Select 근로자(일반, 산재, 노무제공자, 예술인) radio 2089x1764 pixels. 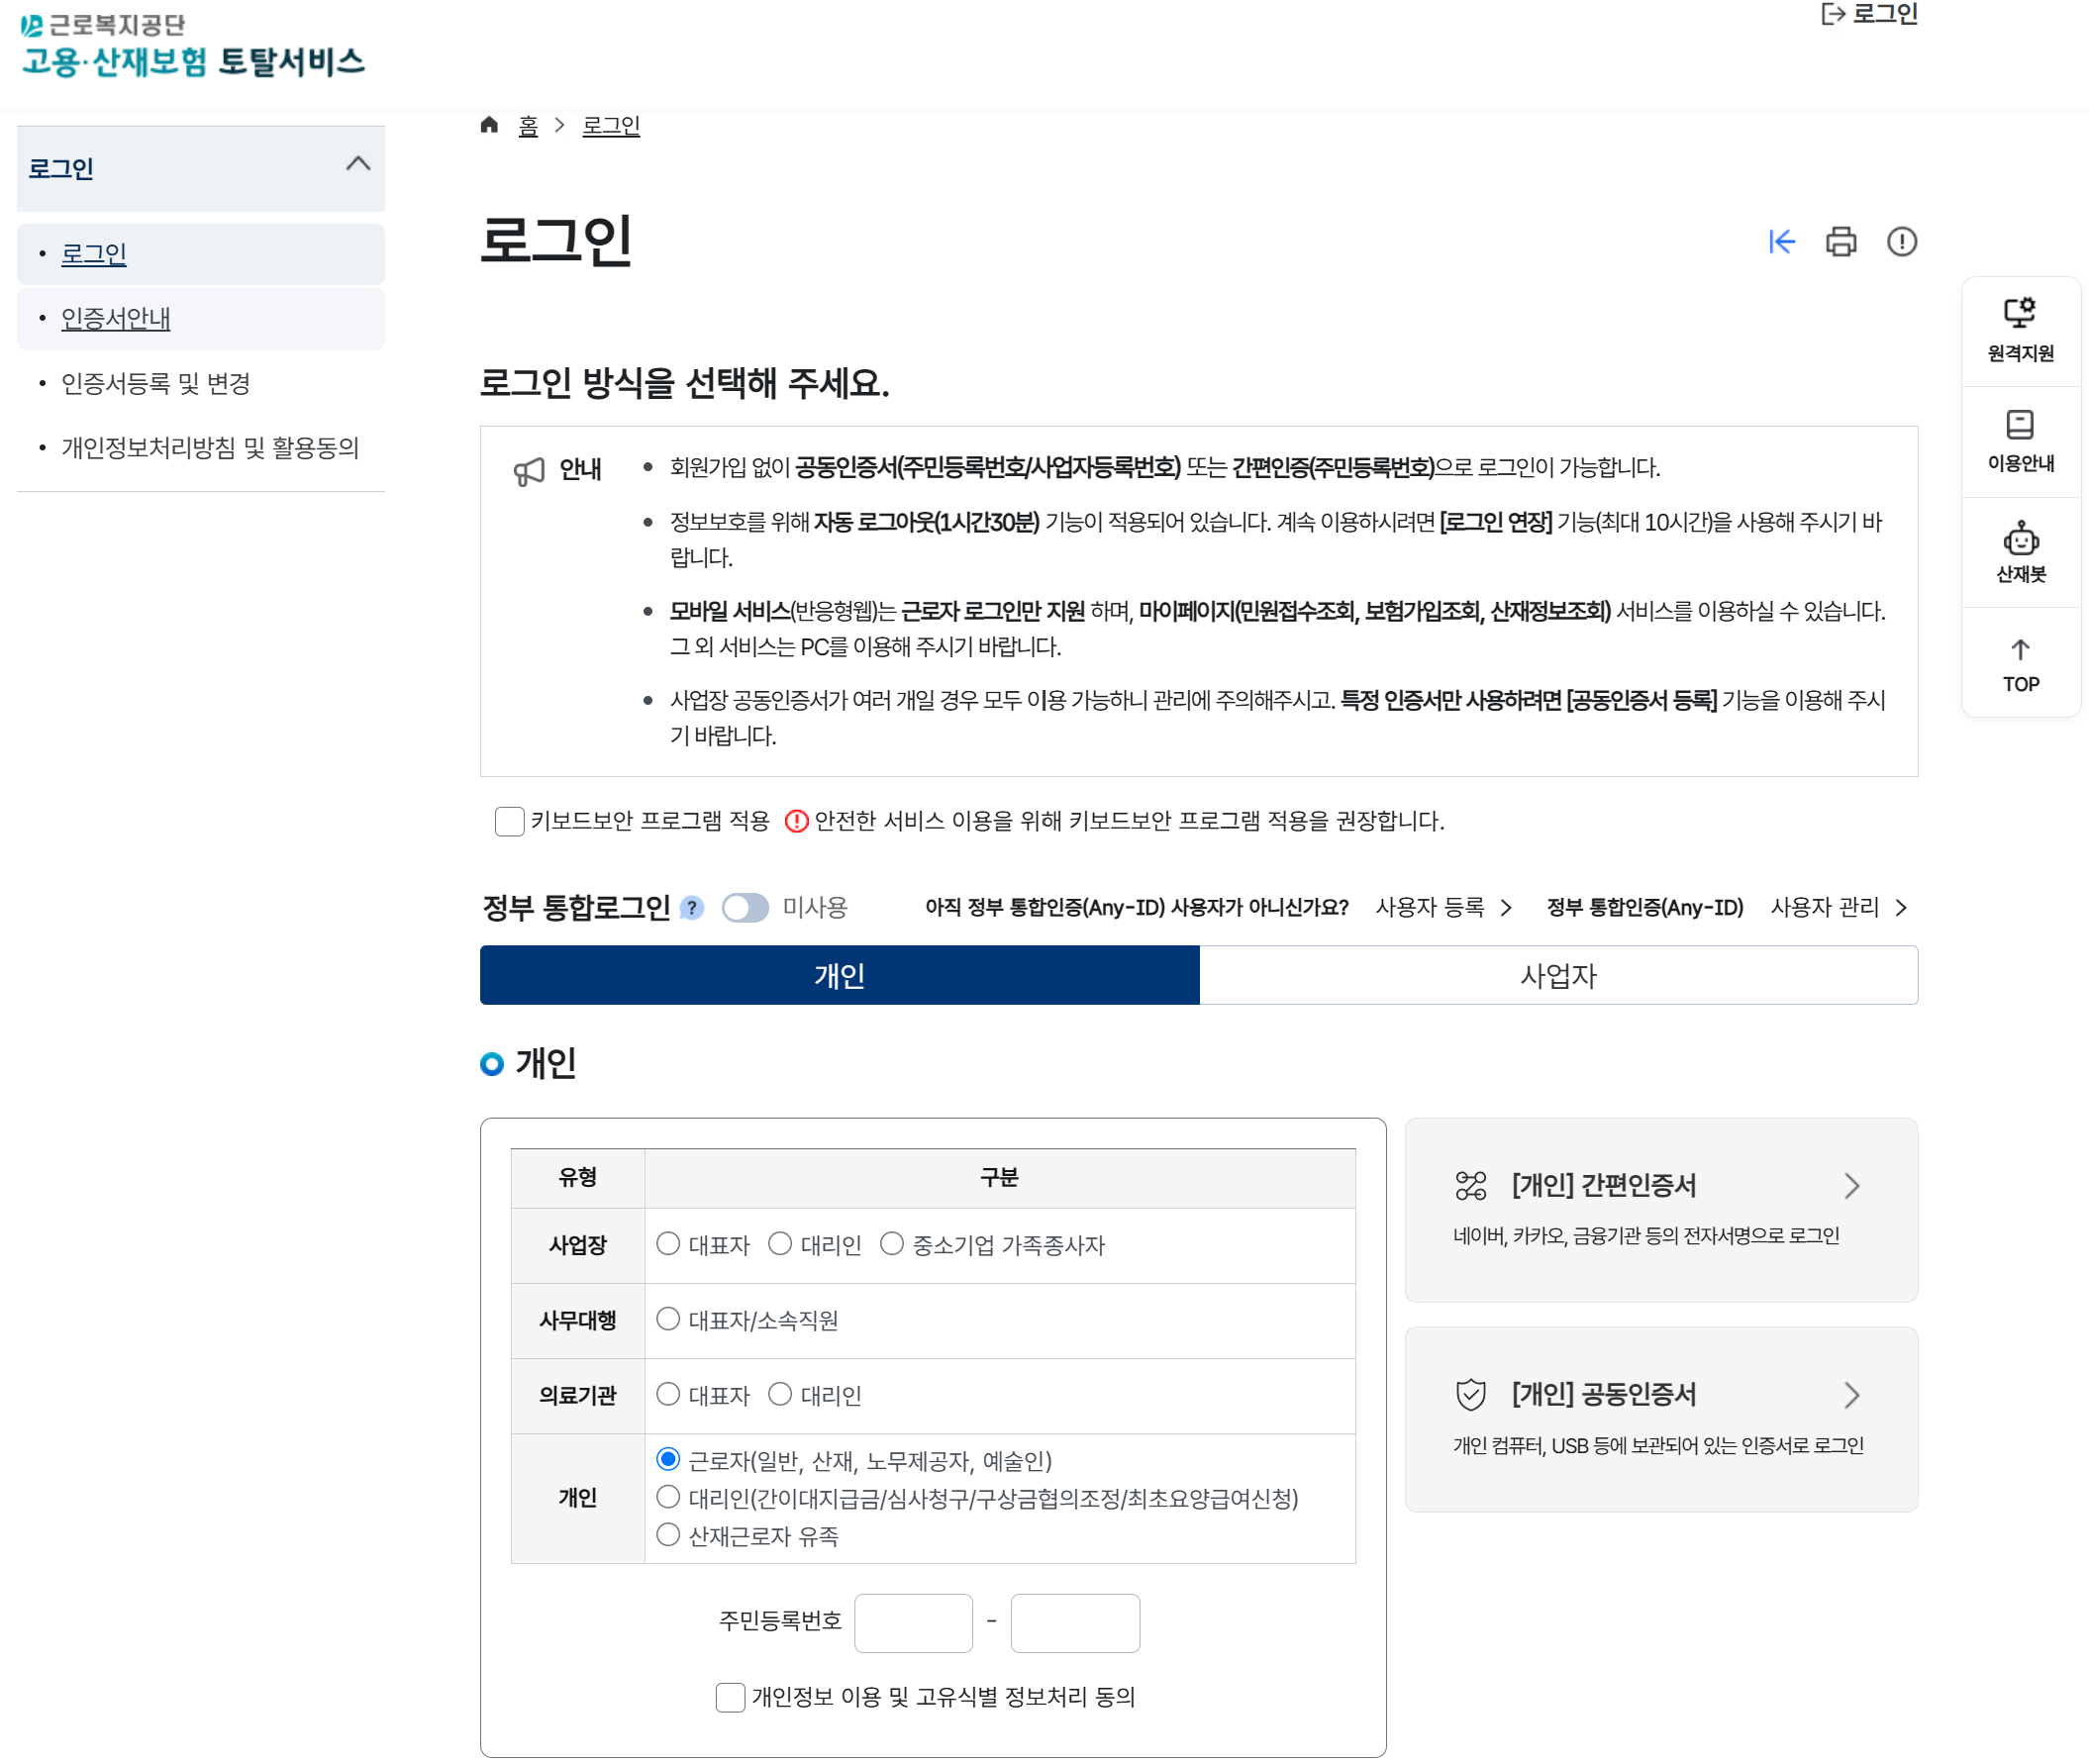(668, 1460)
